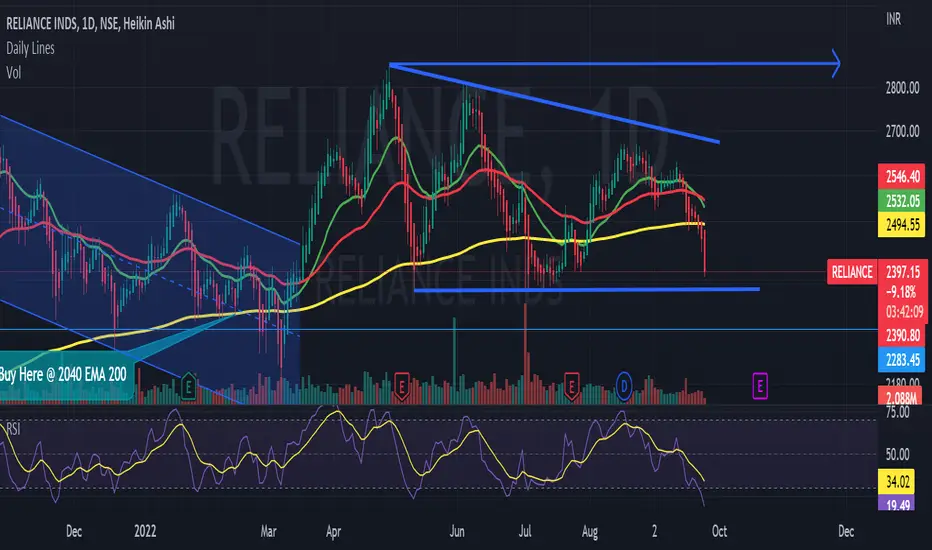Click the RELIANCE INDS, 1D, NSE symbol title
Viewport: 932px width, 550px height.
coord(90,23)
